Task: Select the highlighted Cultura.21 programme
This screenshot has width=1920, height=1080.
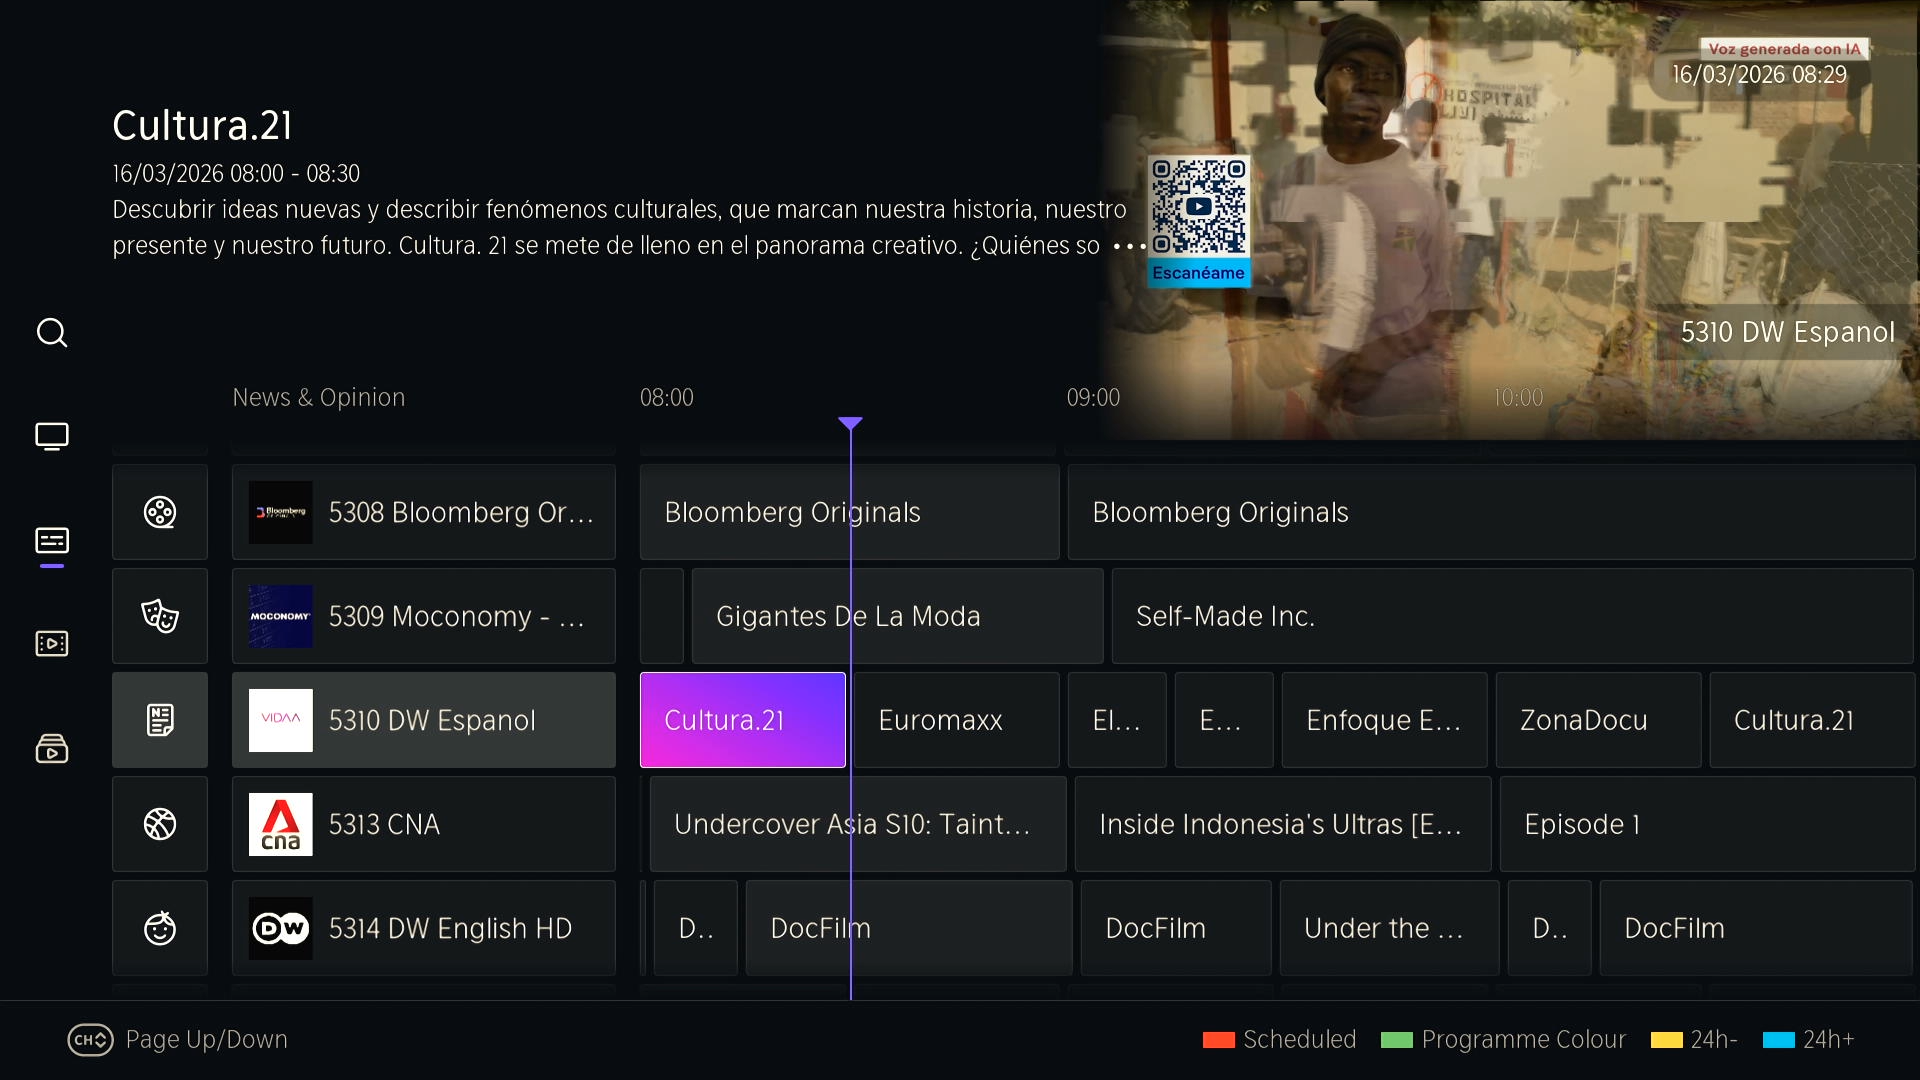Action: [742, 720]
